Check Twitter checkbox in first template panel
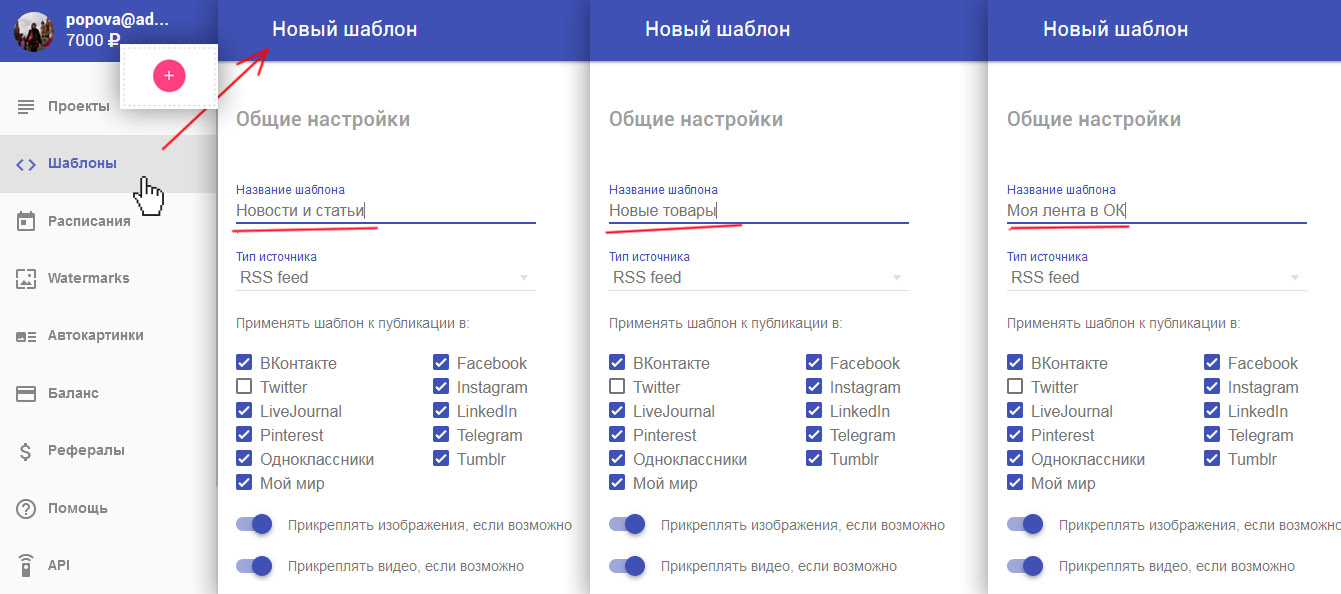 click(244, 387)
